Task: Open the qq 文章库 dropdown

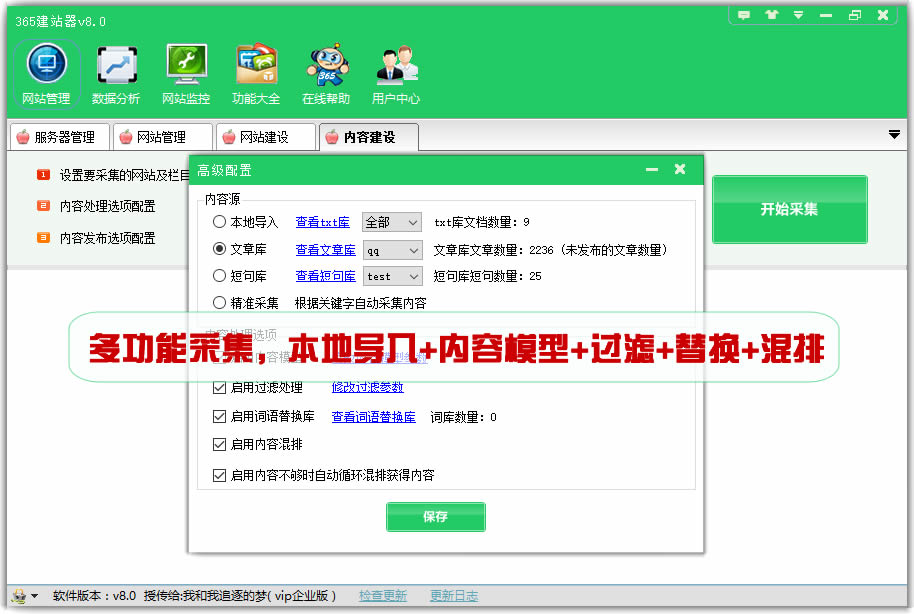Action: tap(392, 249)
